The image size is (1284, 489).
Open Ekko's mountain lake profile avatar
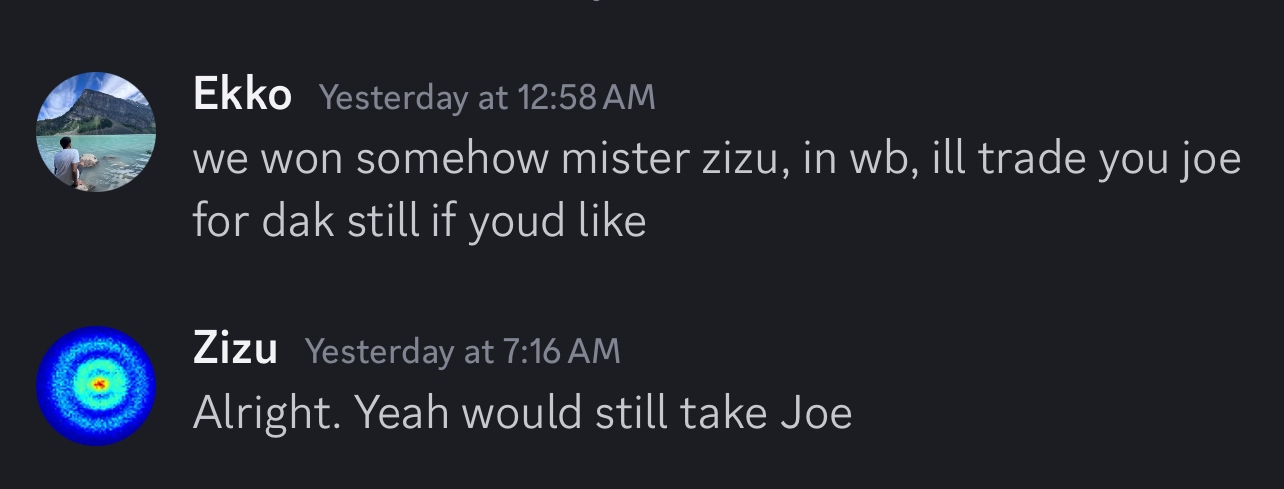point(96,131)
